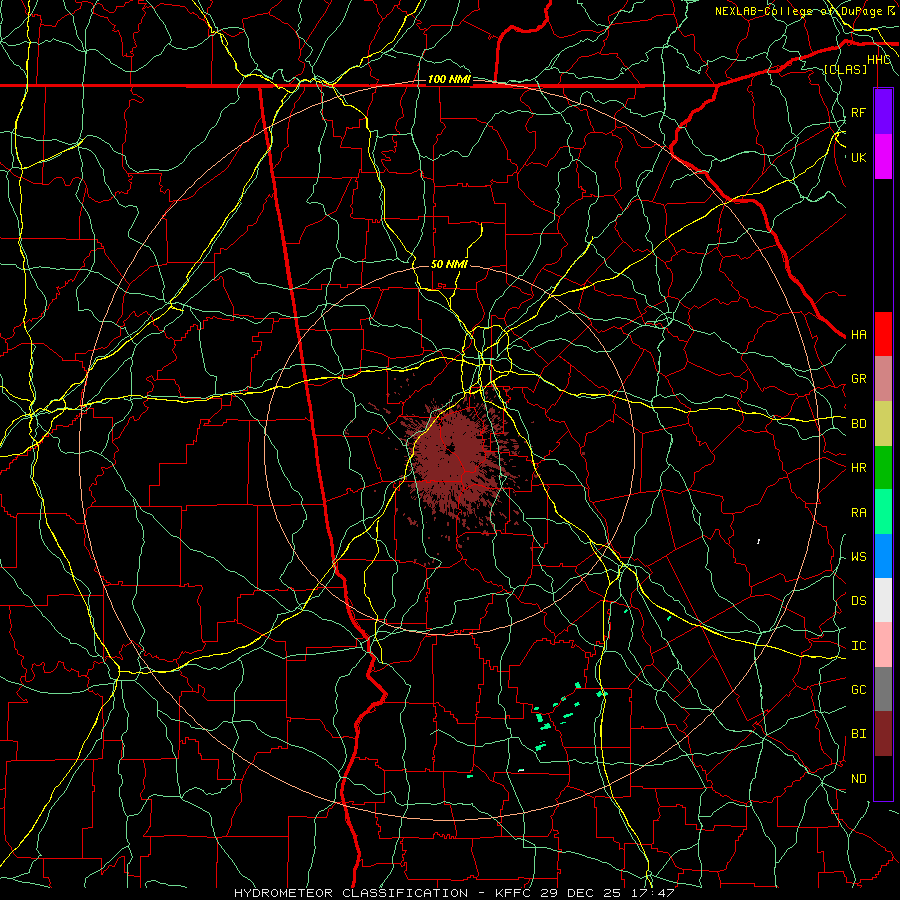
Task: Click the BD legend label
Action: coord(858,424)
